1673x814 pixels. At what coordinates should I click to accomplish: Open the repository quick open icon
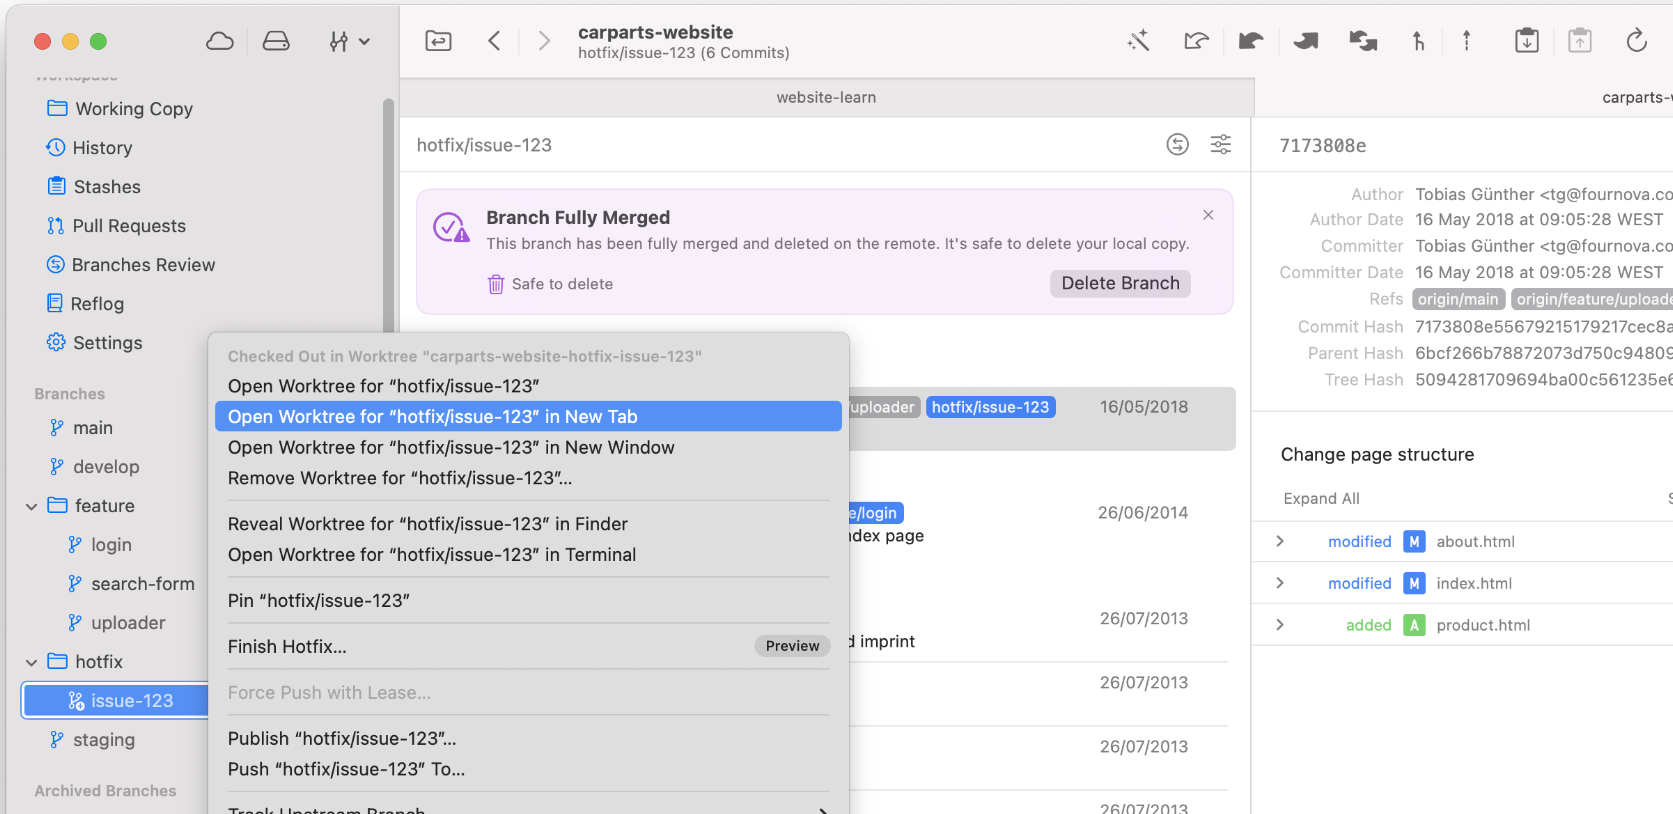(x=438, y=41)
